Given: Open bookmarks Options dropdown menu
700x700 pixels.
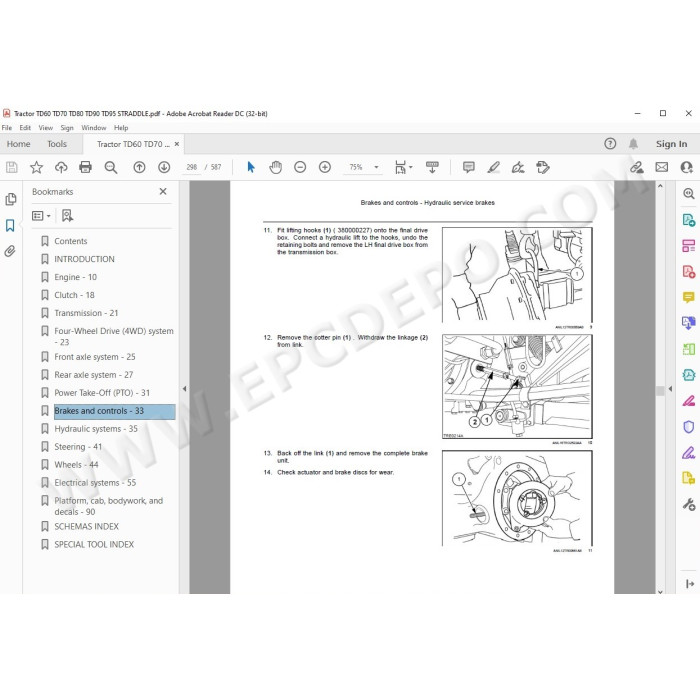Looking at the screenshot, I should (41, 216).
